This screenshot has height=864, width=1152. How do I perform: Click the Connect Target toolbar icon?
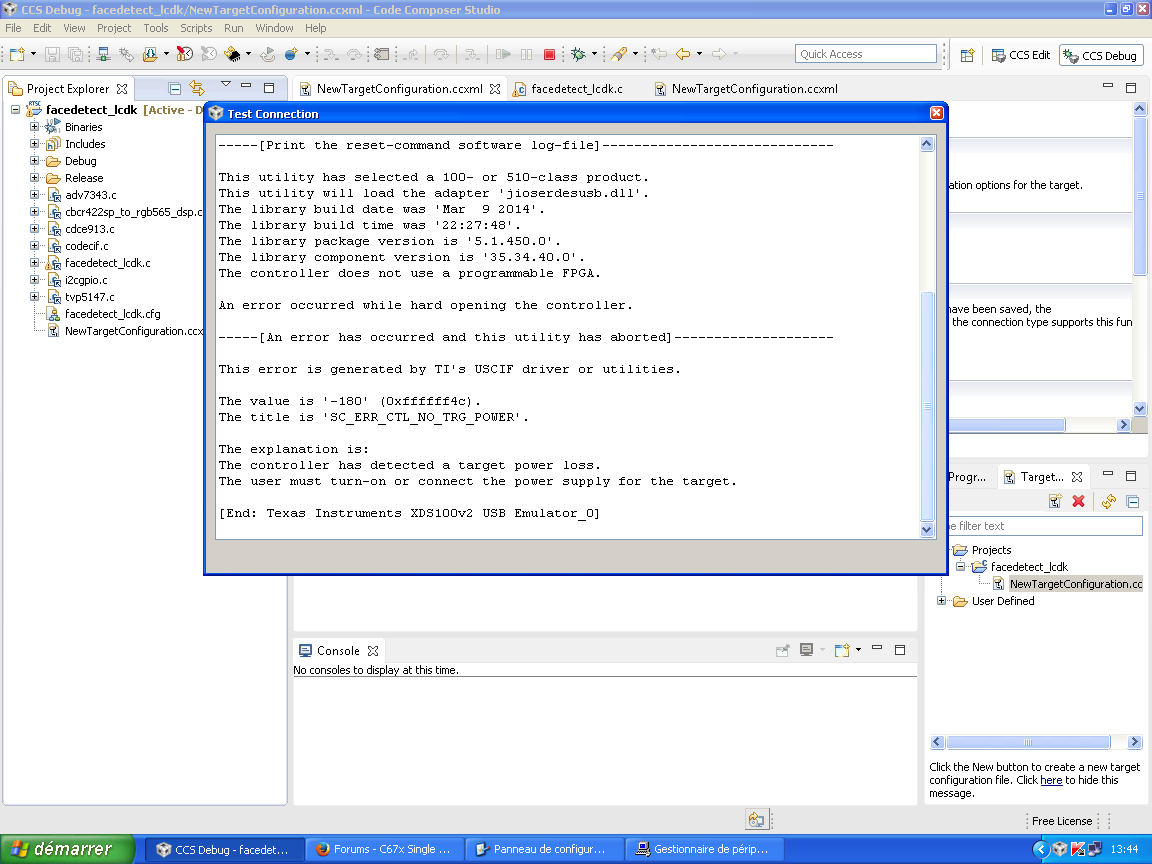tap(104, 54)
